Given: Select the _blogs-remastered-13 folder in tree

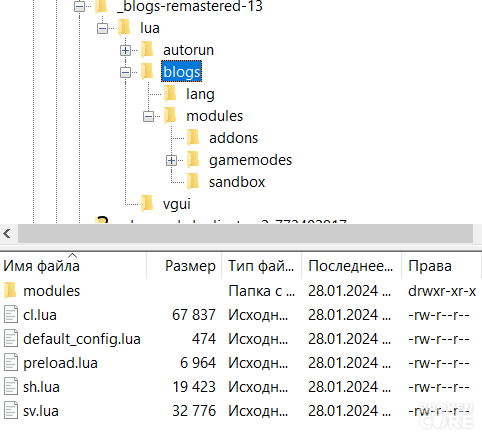Looking at the screenshot, I should pos(190,6).
